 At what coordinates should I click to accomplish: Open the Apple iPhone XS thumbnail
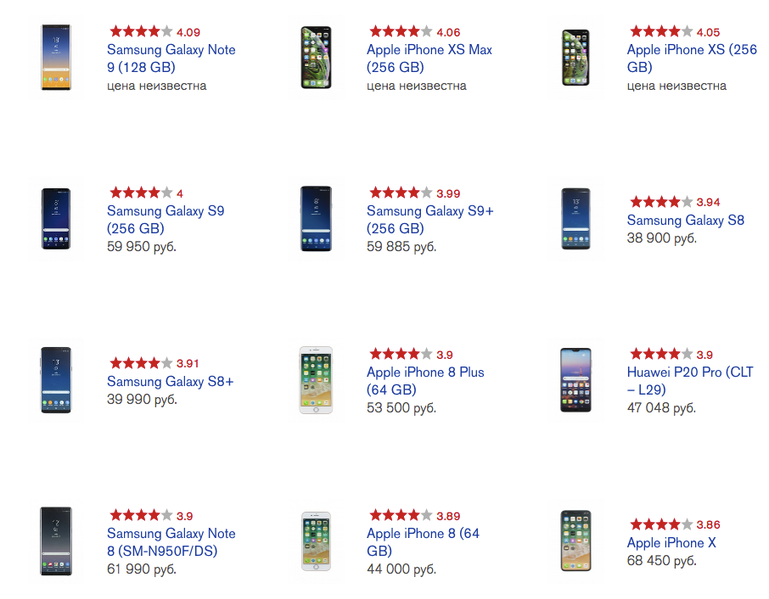(576, 58)
